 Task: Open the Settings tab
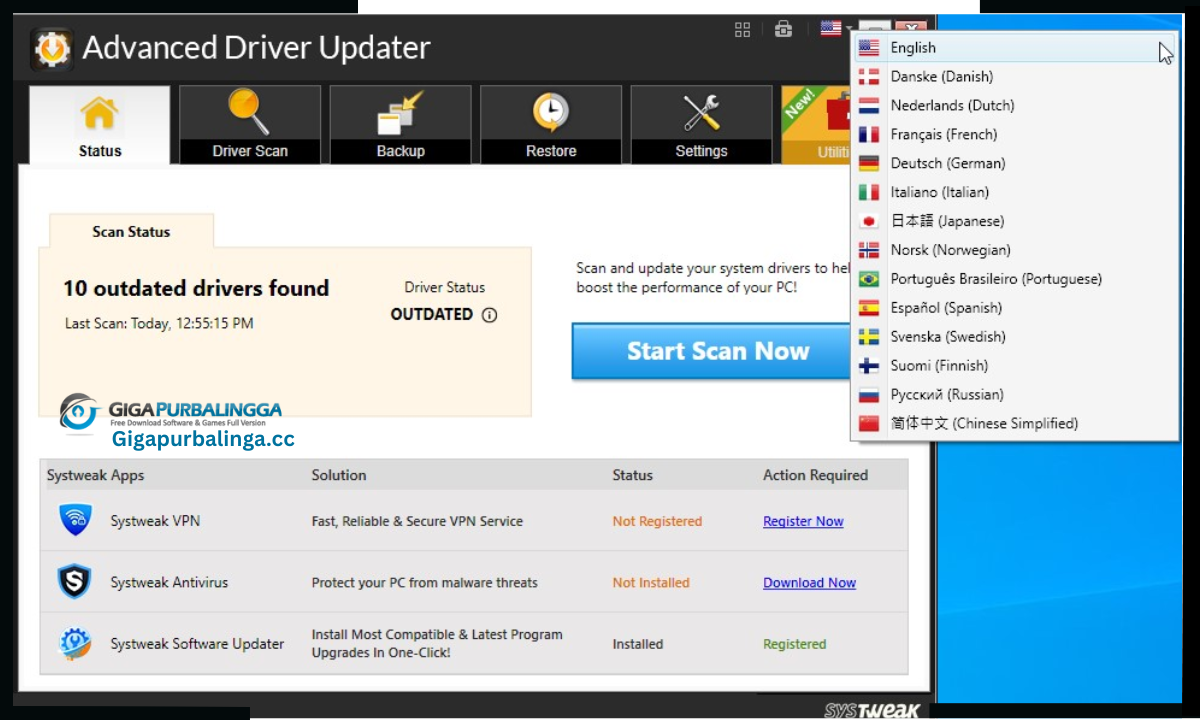pyautogui.click(x=701, y=125)
